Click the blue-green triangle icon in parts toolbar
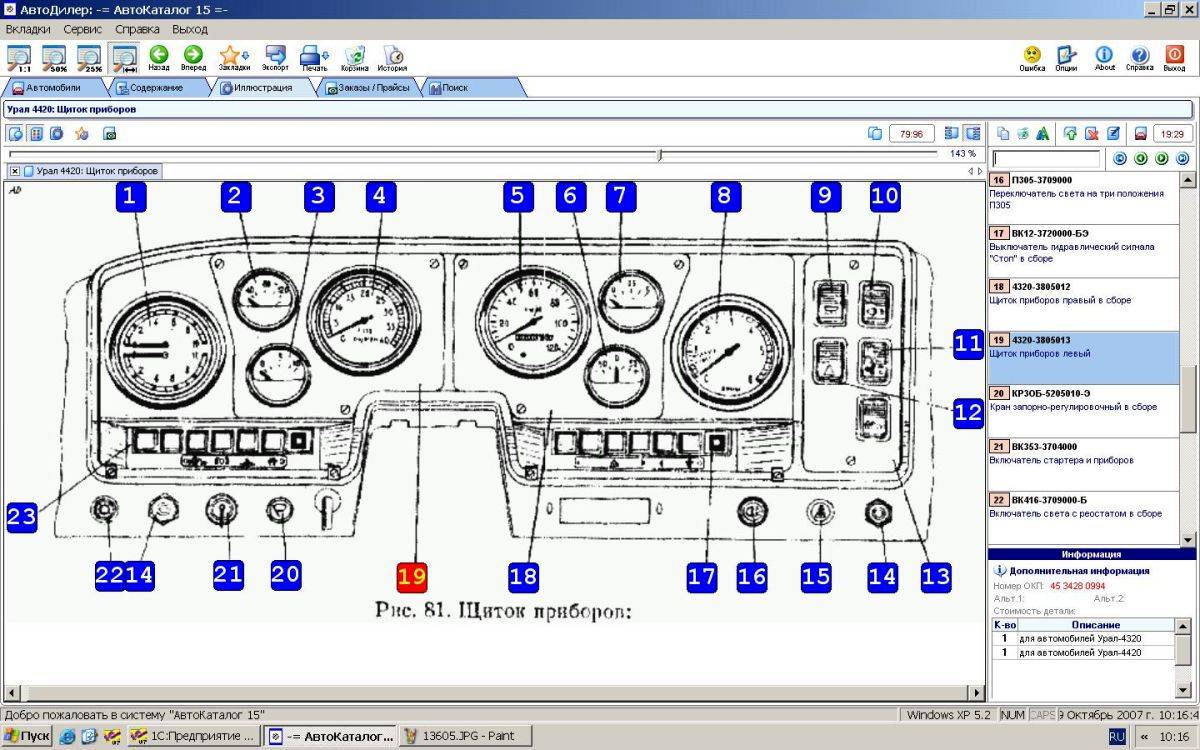 tap(1043, 133)
